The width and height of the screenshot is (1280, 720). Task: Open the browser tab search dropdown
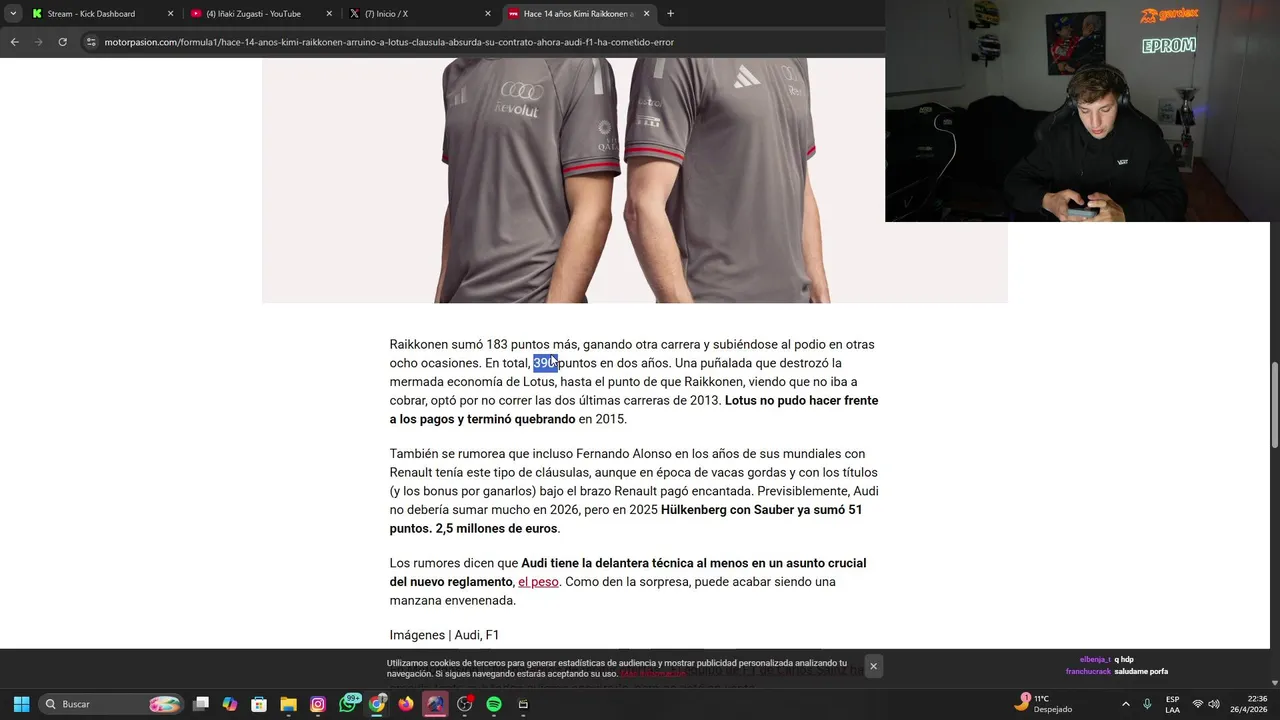[x=13, y=14]
